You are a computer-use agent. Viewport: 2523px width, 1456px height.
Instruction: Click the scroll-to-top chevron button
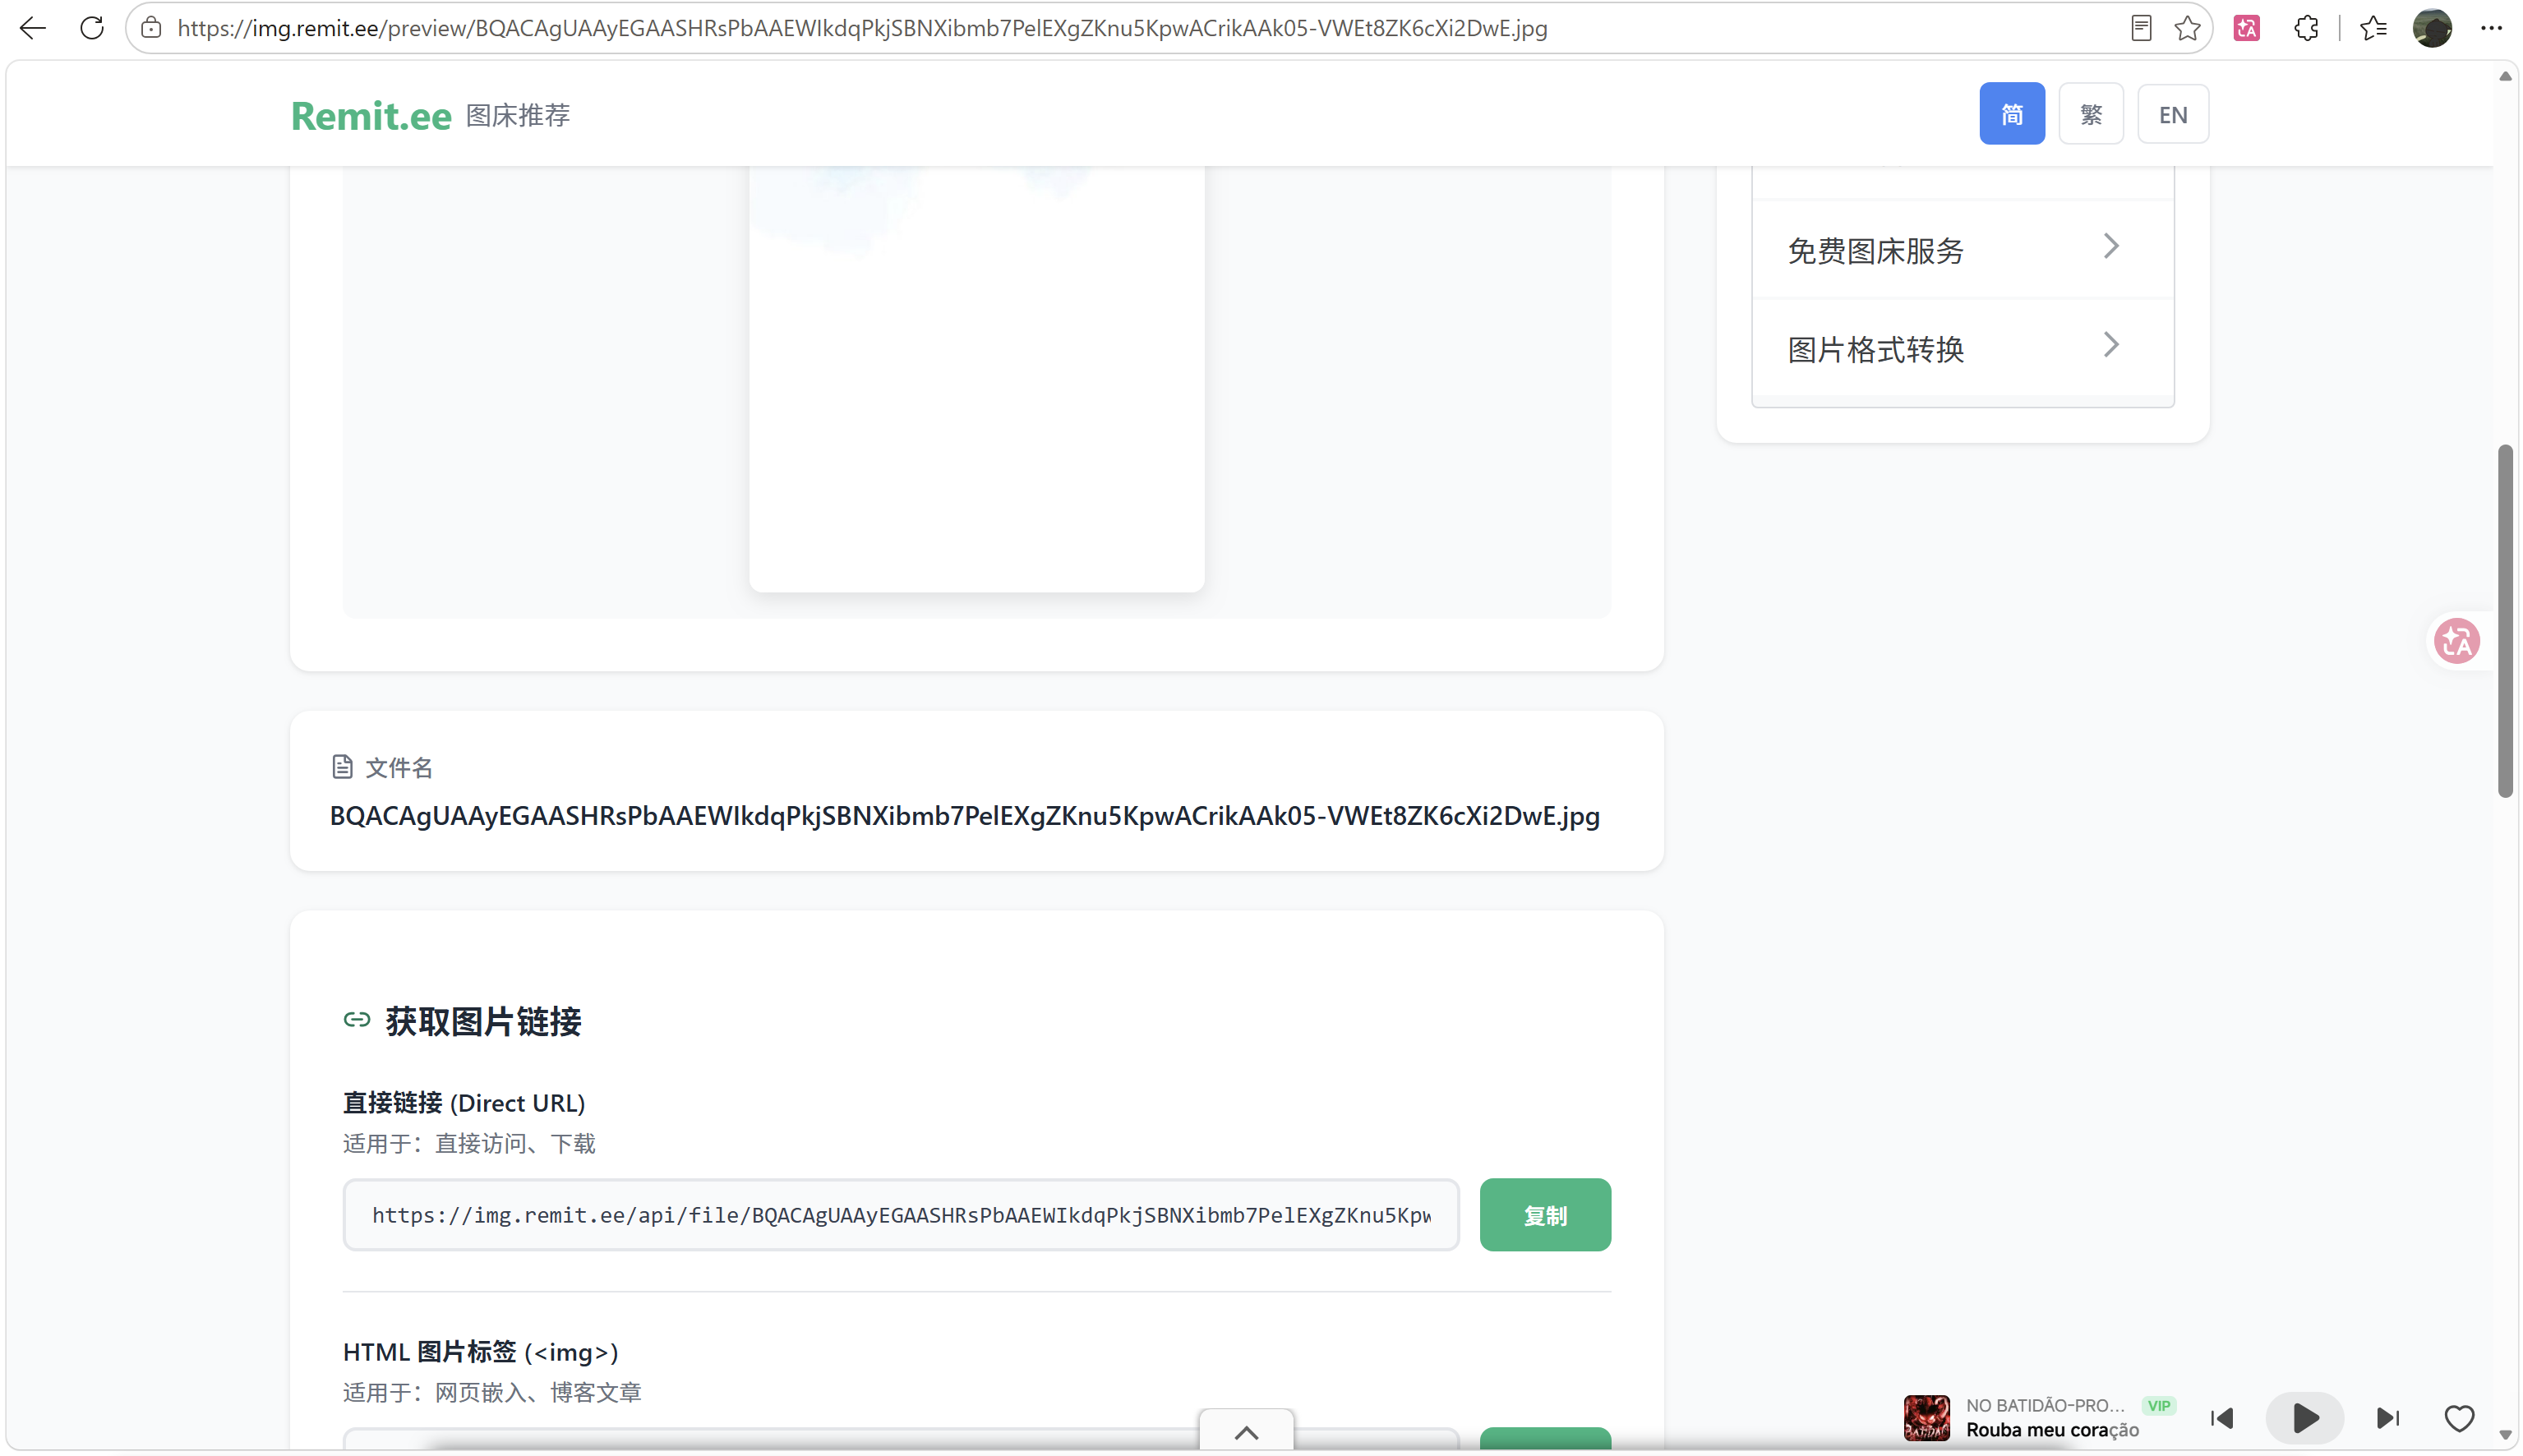click(x=1246, y=1432)
